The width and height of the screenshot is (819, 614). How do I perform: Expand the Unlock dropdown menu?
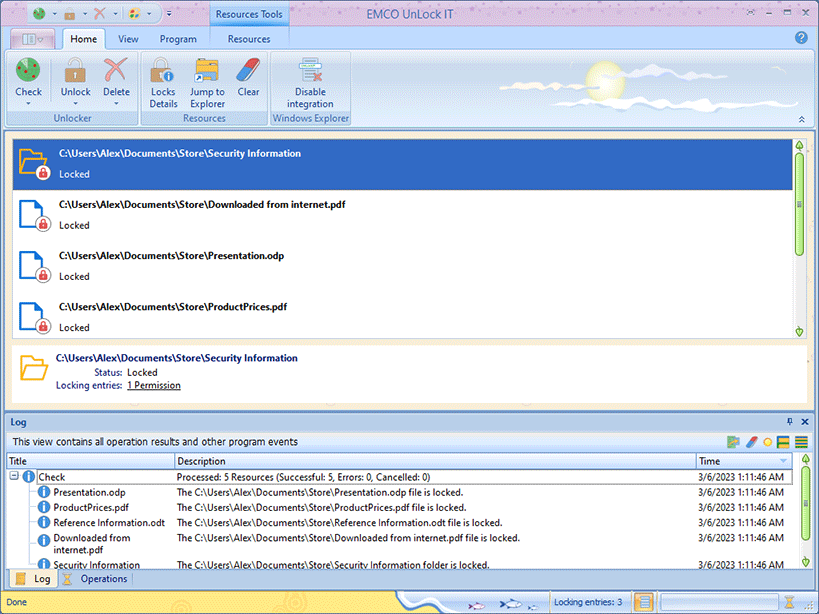click(x=75, y=103)
